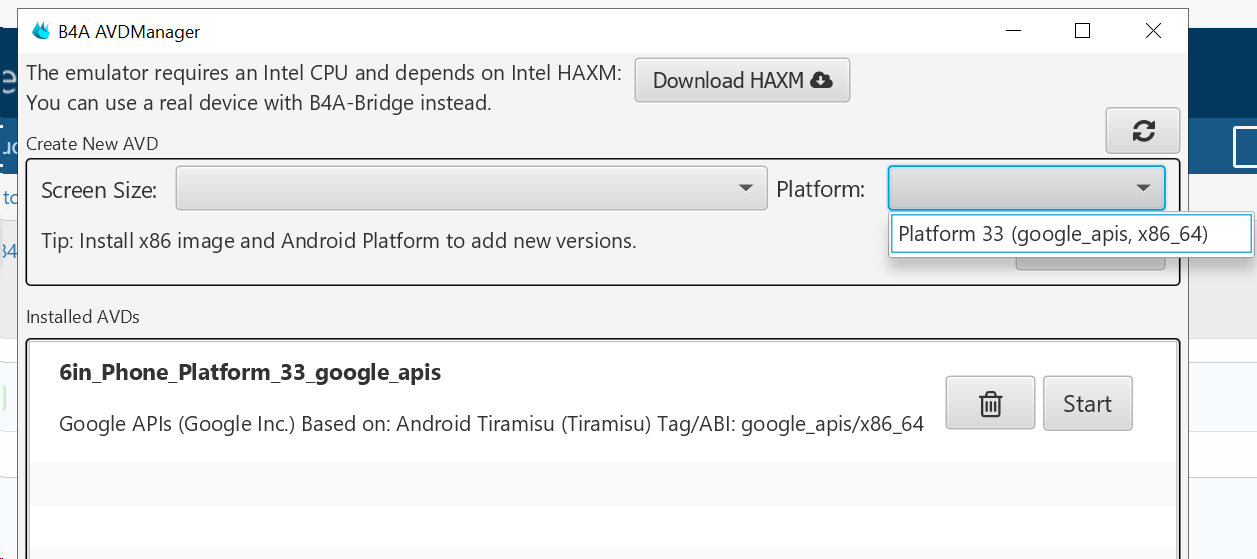Click the cloud download icon for HAXM
1257x559 pixels.
pyautogui.click(x=822, y=80)
